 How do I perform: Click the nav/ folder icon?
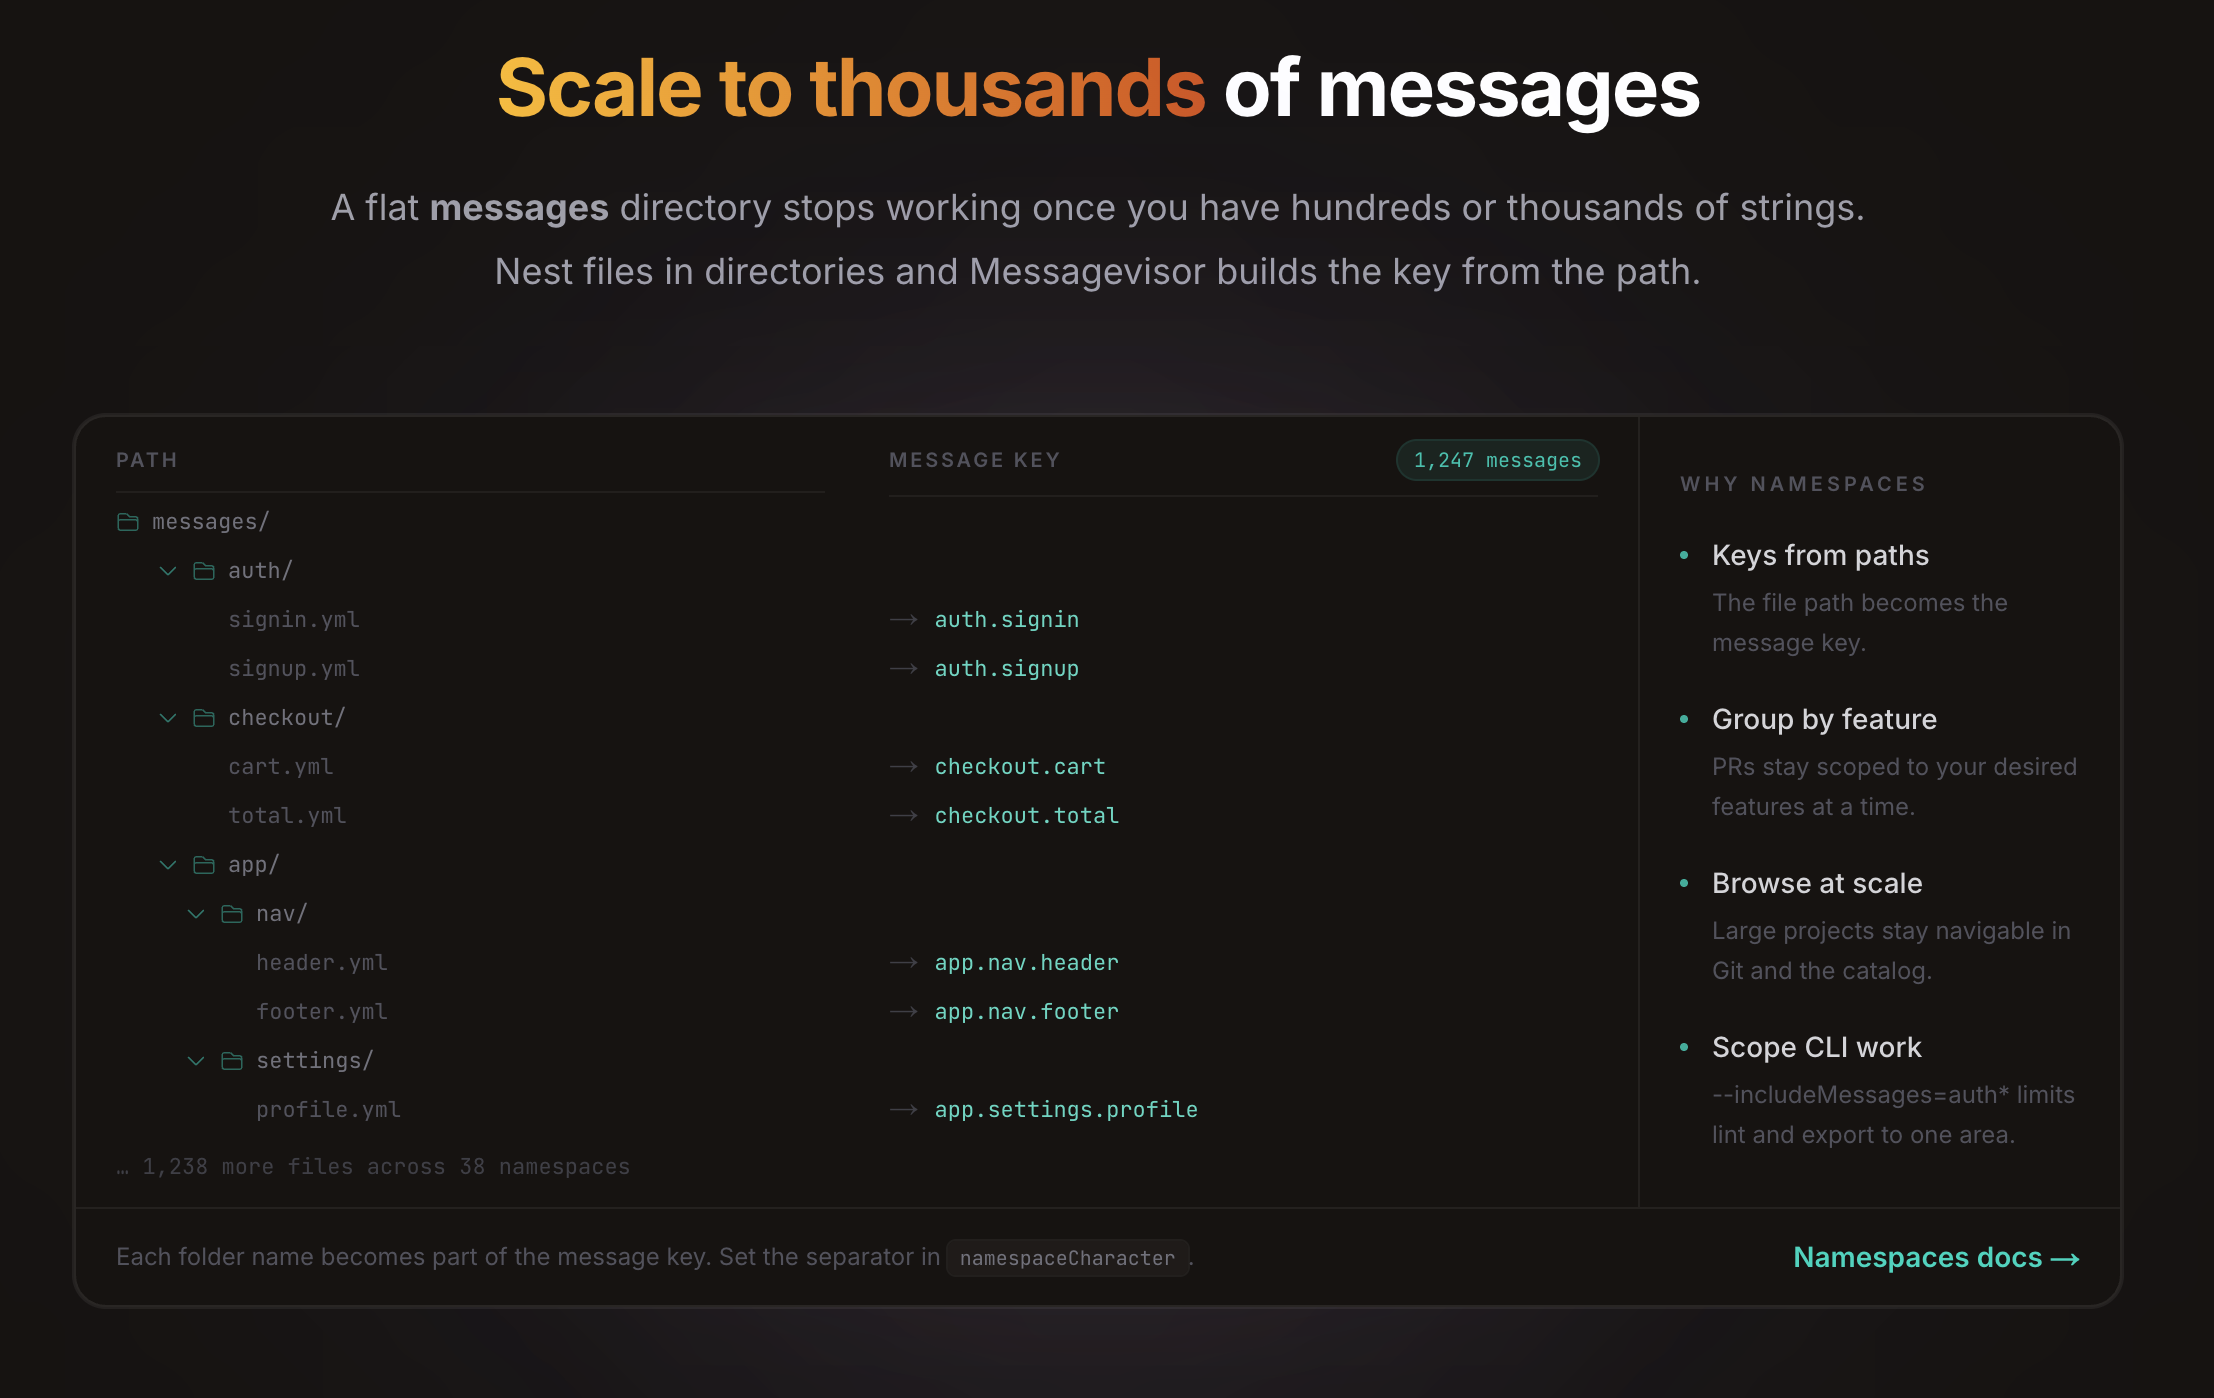(x=232, y=914)
